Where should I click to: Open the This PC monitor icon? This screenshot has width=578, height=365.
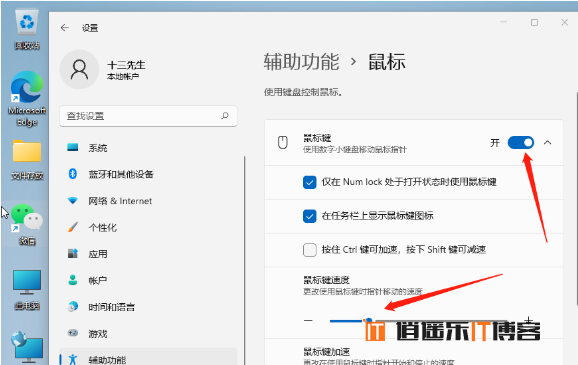(27, 282)
